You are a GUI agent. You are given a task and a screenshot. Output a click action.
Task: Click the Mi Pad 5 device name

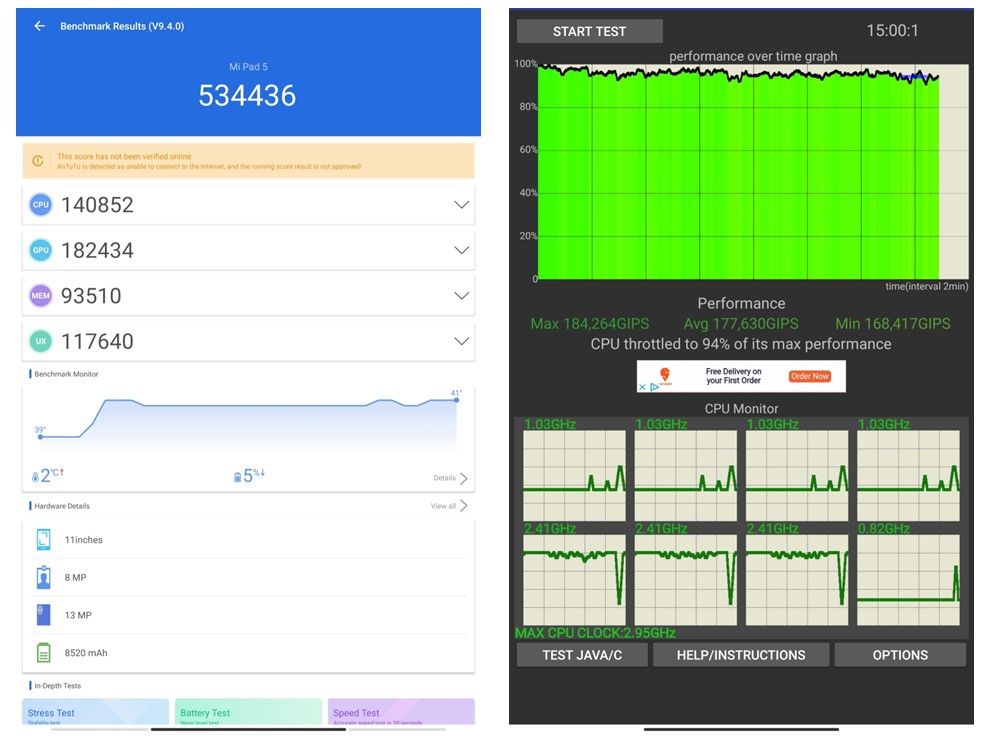coord(248,66)
